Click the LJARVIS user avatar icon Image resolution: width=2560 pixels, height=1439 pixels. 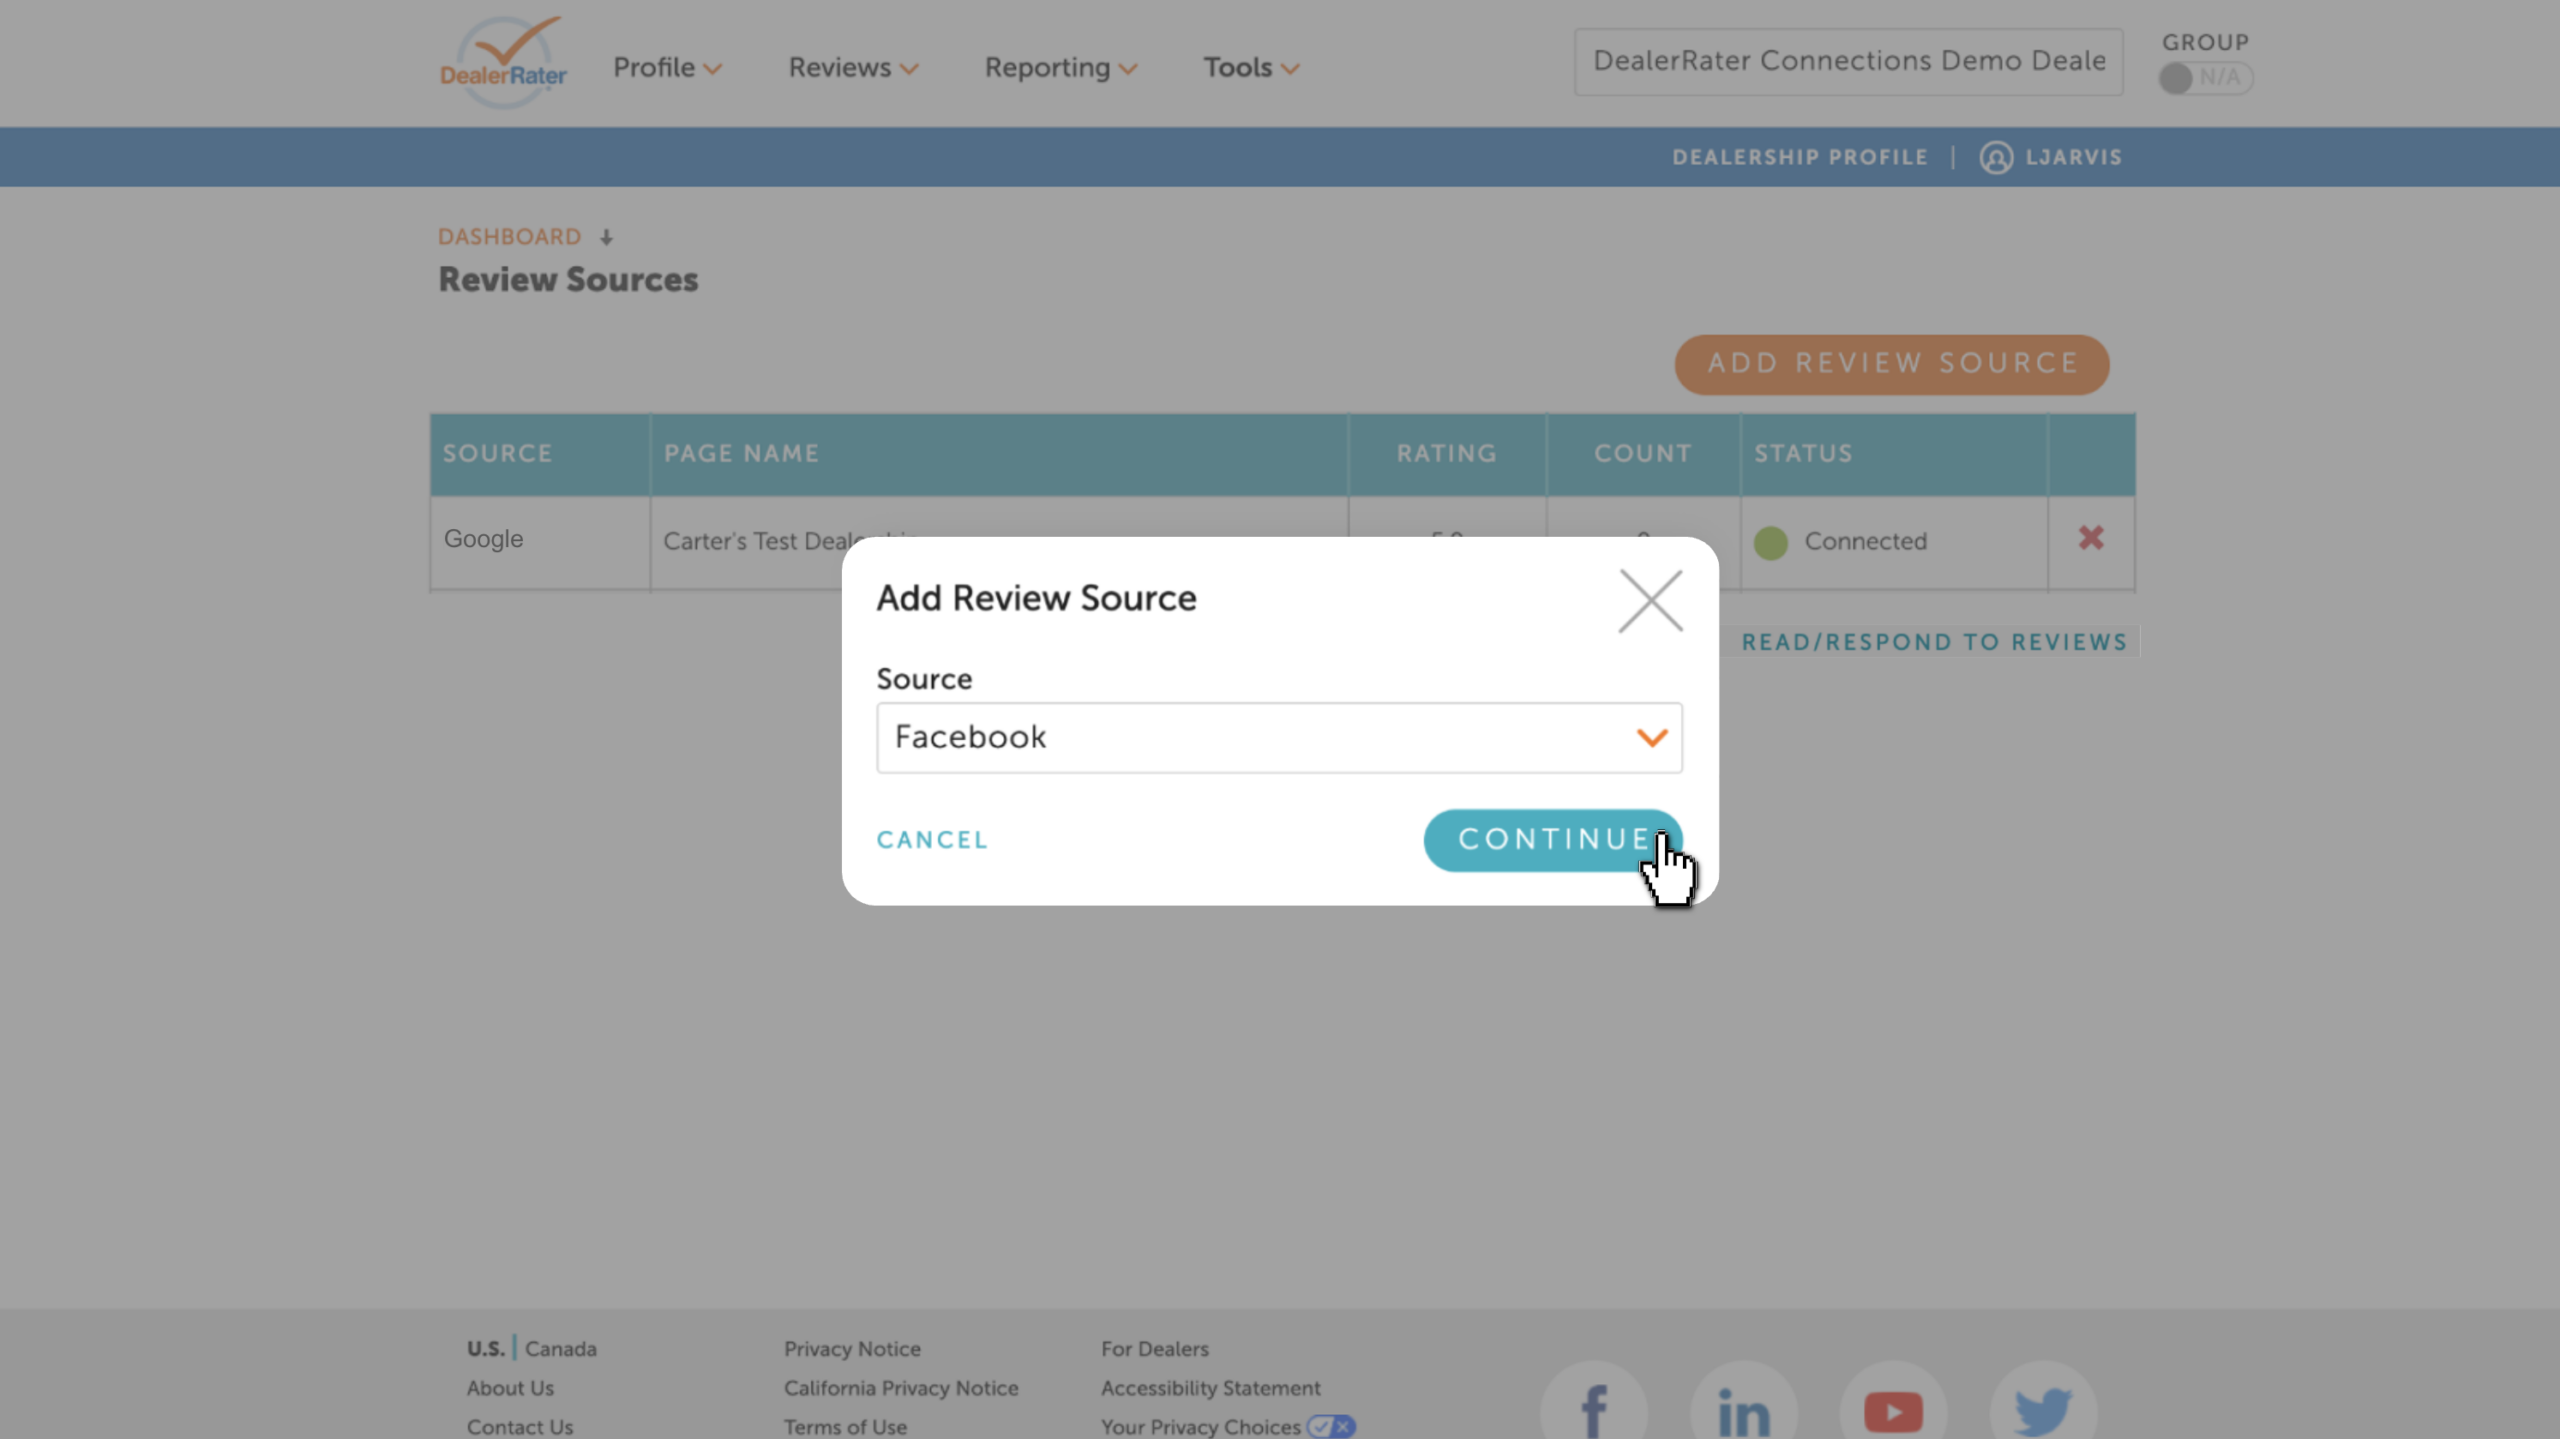coord(1996,158)
